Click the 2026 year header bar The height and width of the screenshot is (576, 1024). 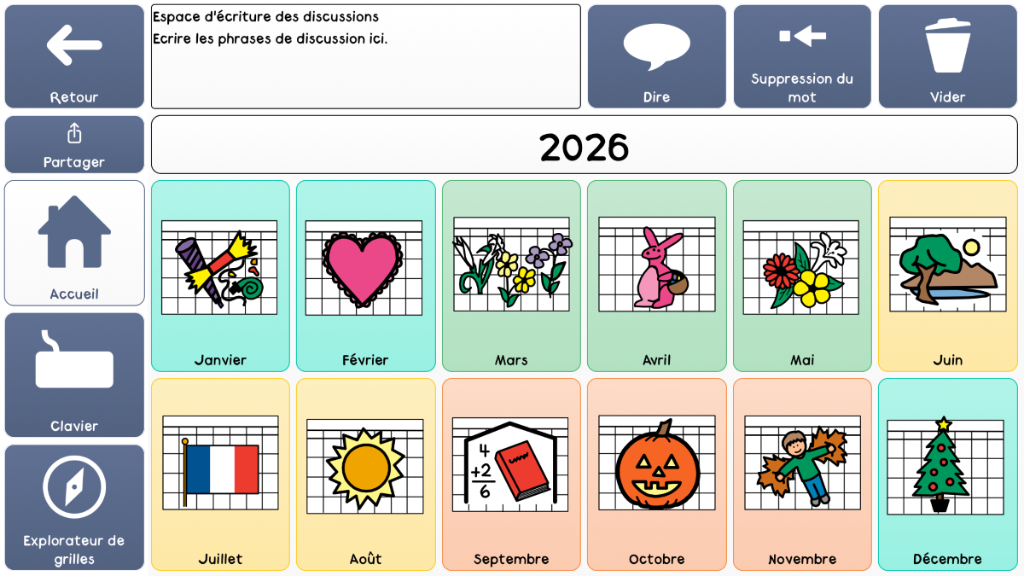click(x=584, y=147)
